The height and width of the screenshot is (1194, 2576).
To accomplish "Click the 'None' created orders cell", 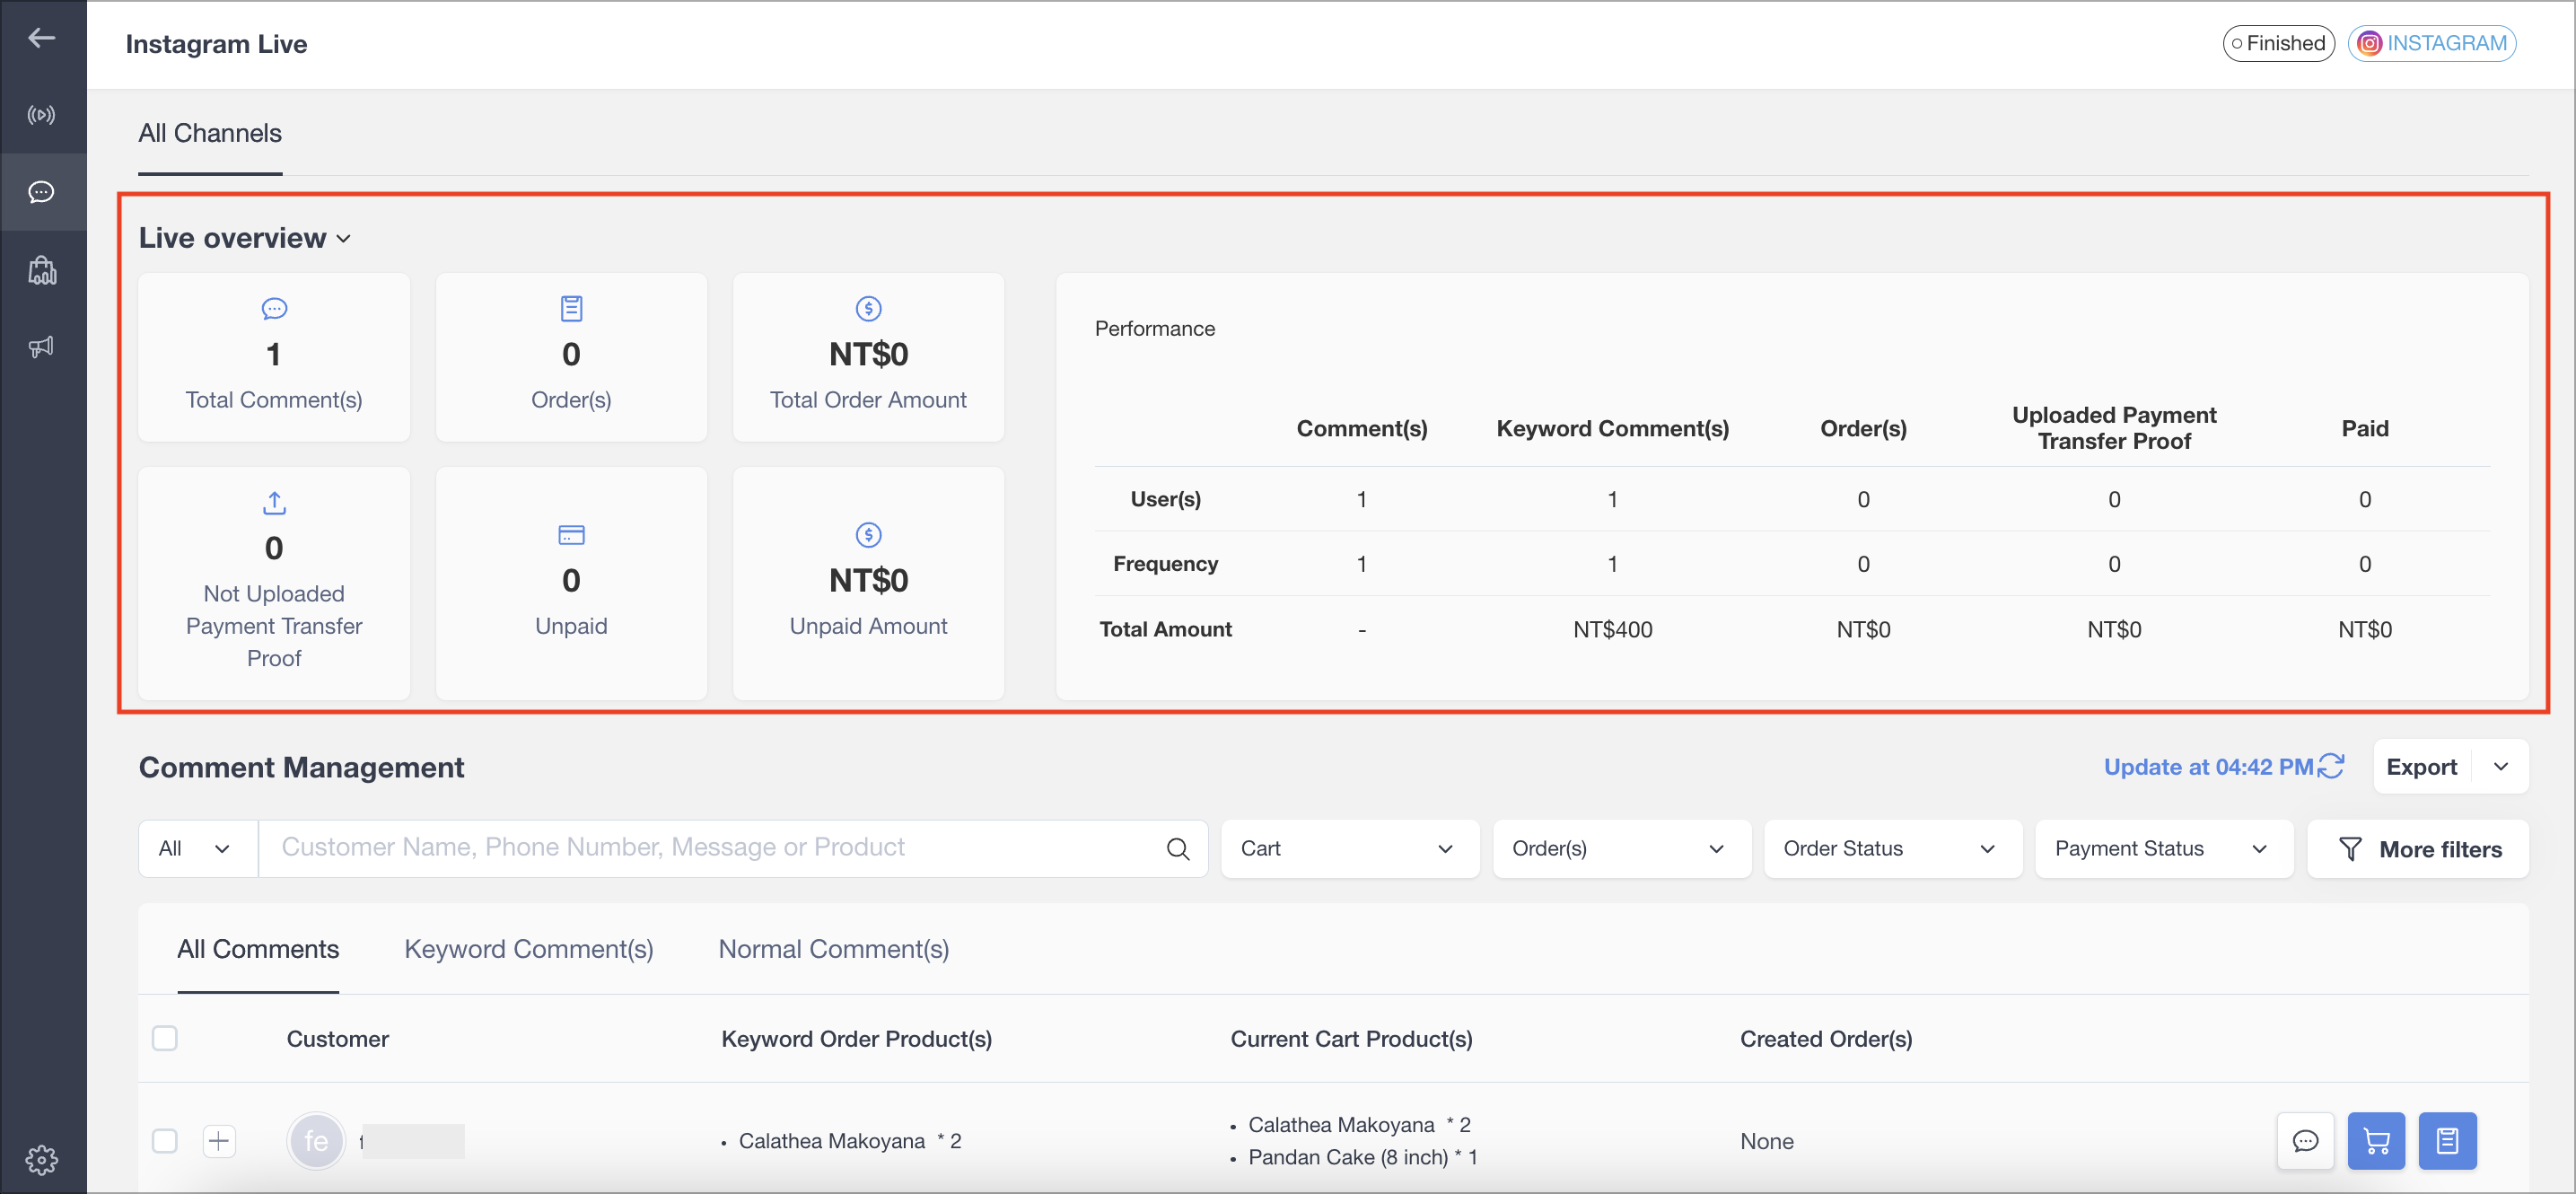I will point(1766,1141).
